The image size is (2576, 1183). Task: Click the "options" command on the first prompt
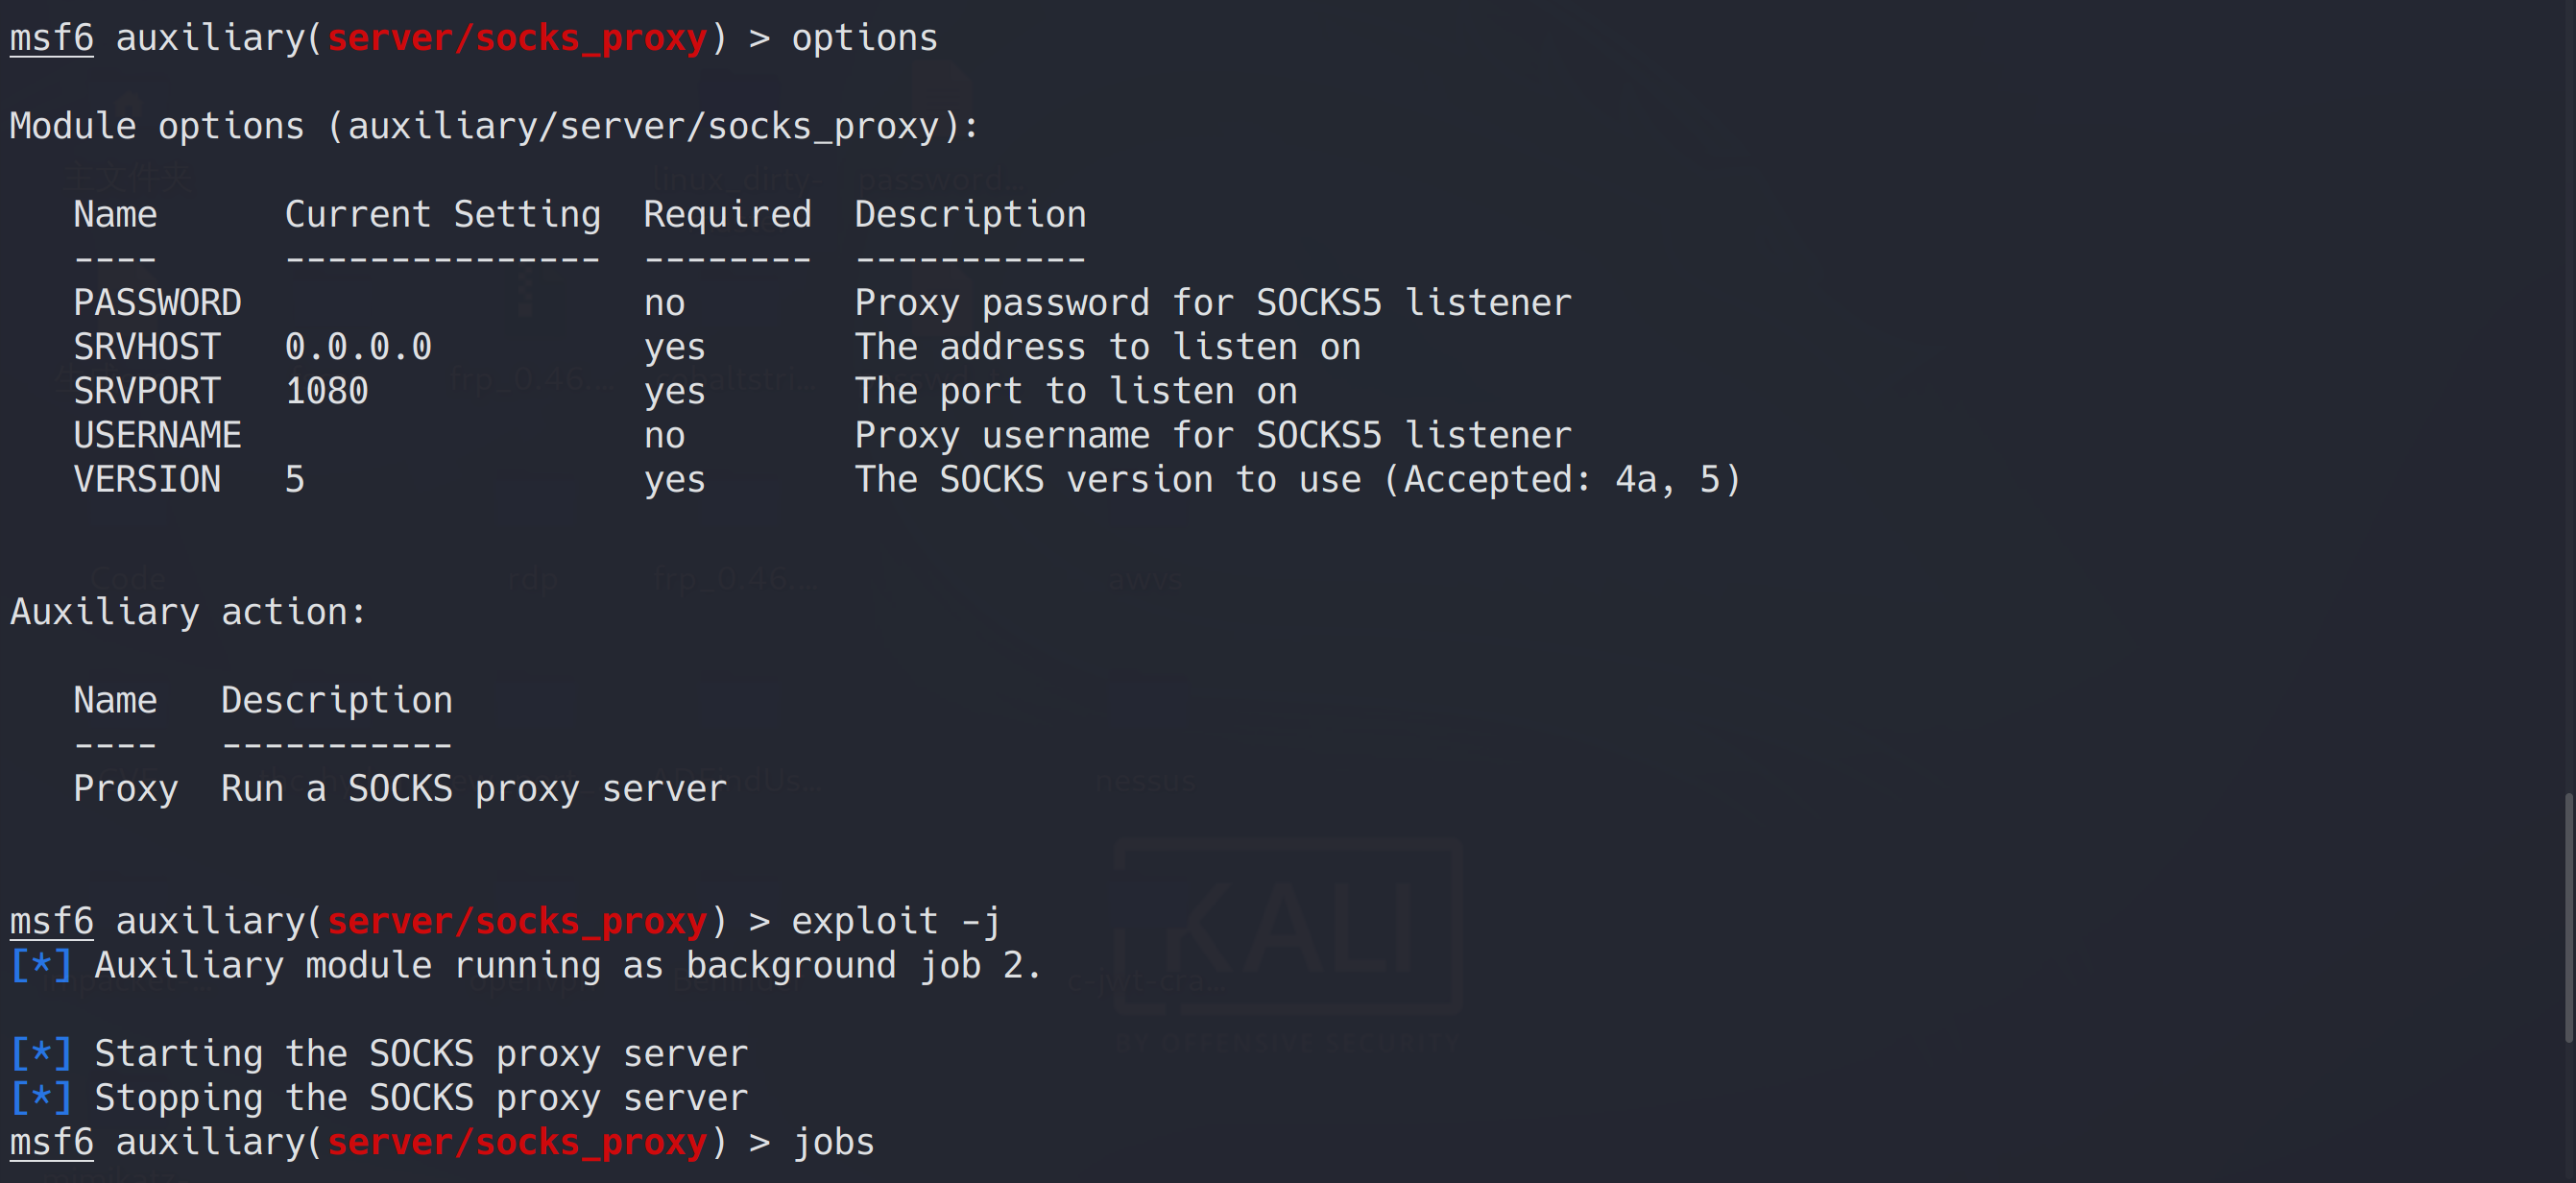[864, 38]
